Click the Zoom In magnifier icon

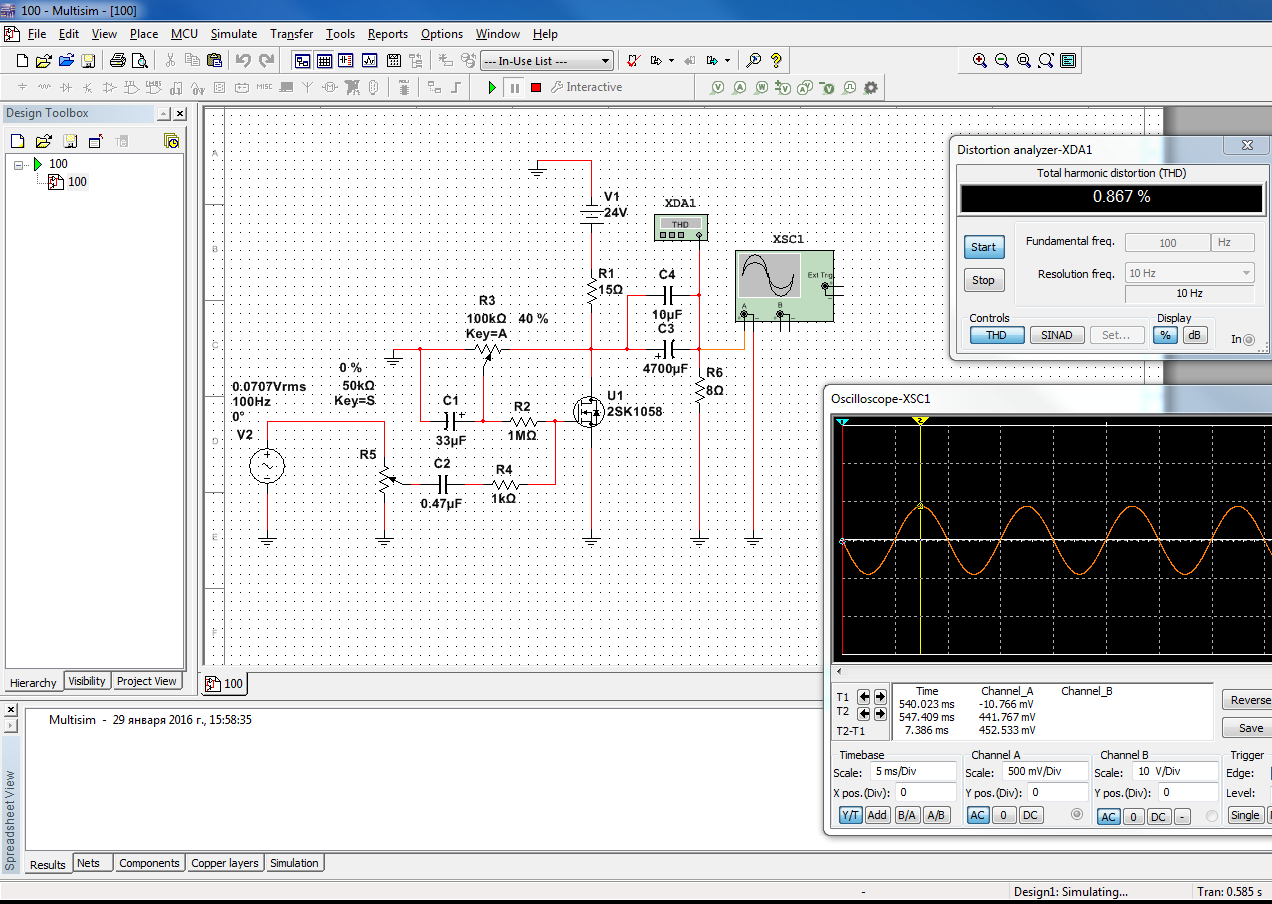pyautogui.click(x=980, y=61)
